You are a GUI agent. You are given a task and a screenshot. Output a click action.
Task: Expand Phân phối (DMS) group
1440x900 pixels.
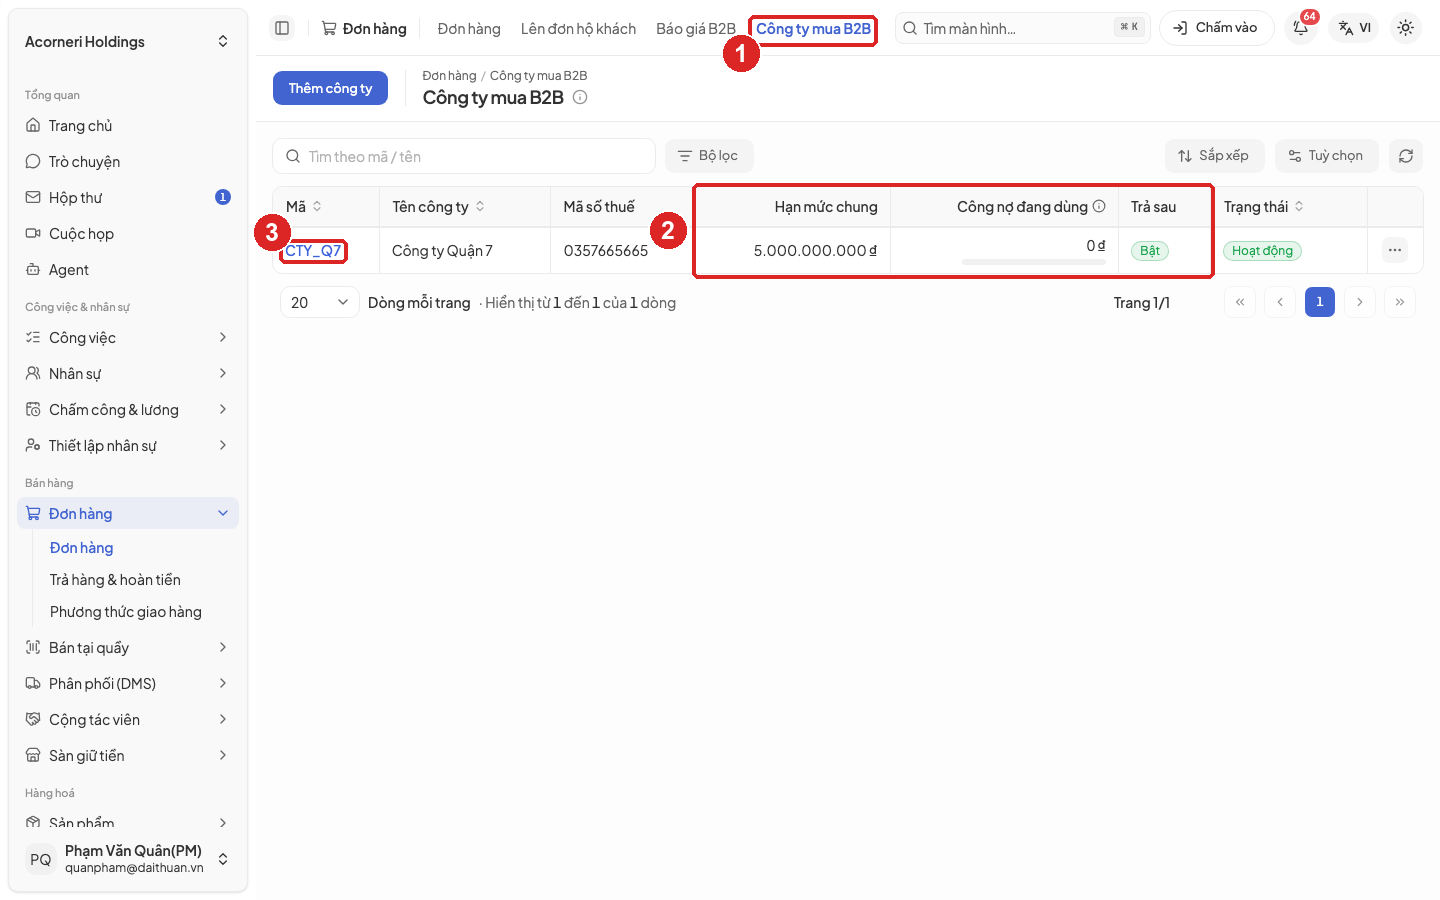(128, 684)
